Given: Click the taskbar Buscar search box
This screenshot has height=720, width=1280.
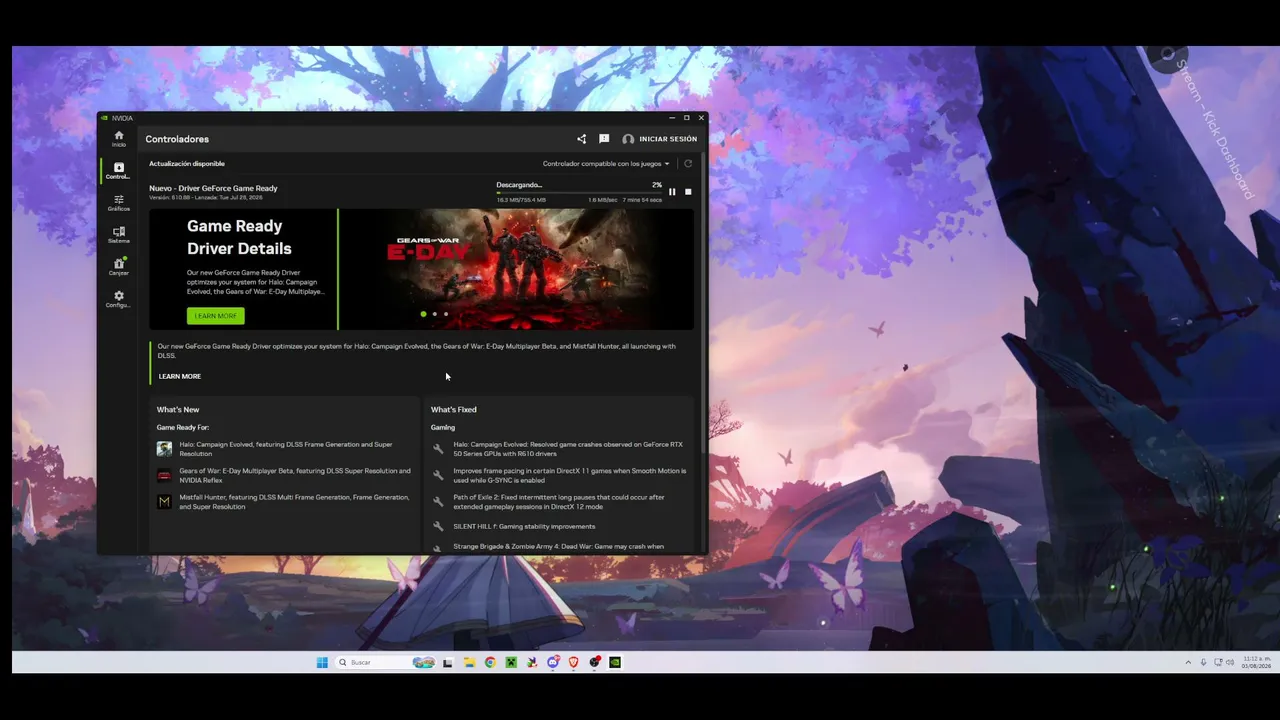Looking at the screenshot, I should [385, 662].
